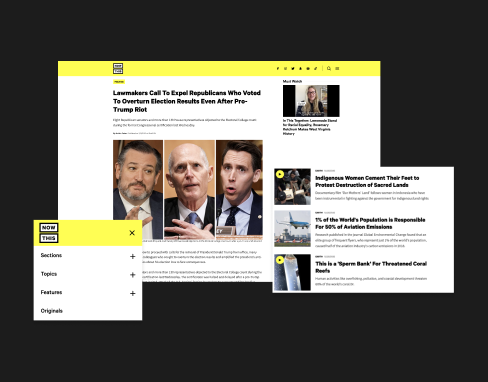Click the three-senator article hero image
Screen dimensions: 488x382
click(x=188, y=189)
